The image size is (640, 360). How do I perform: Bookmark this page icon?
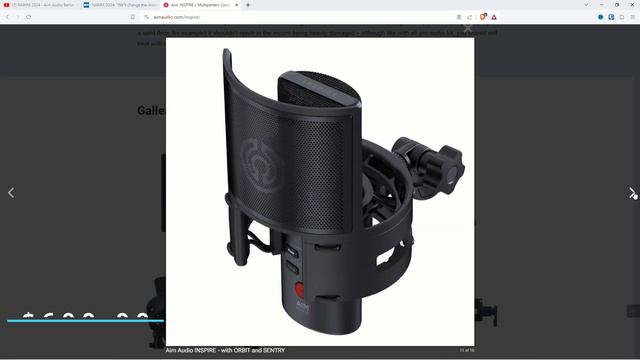pos(133,17)
